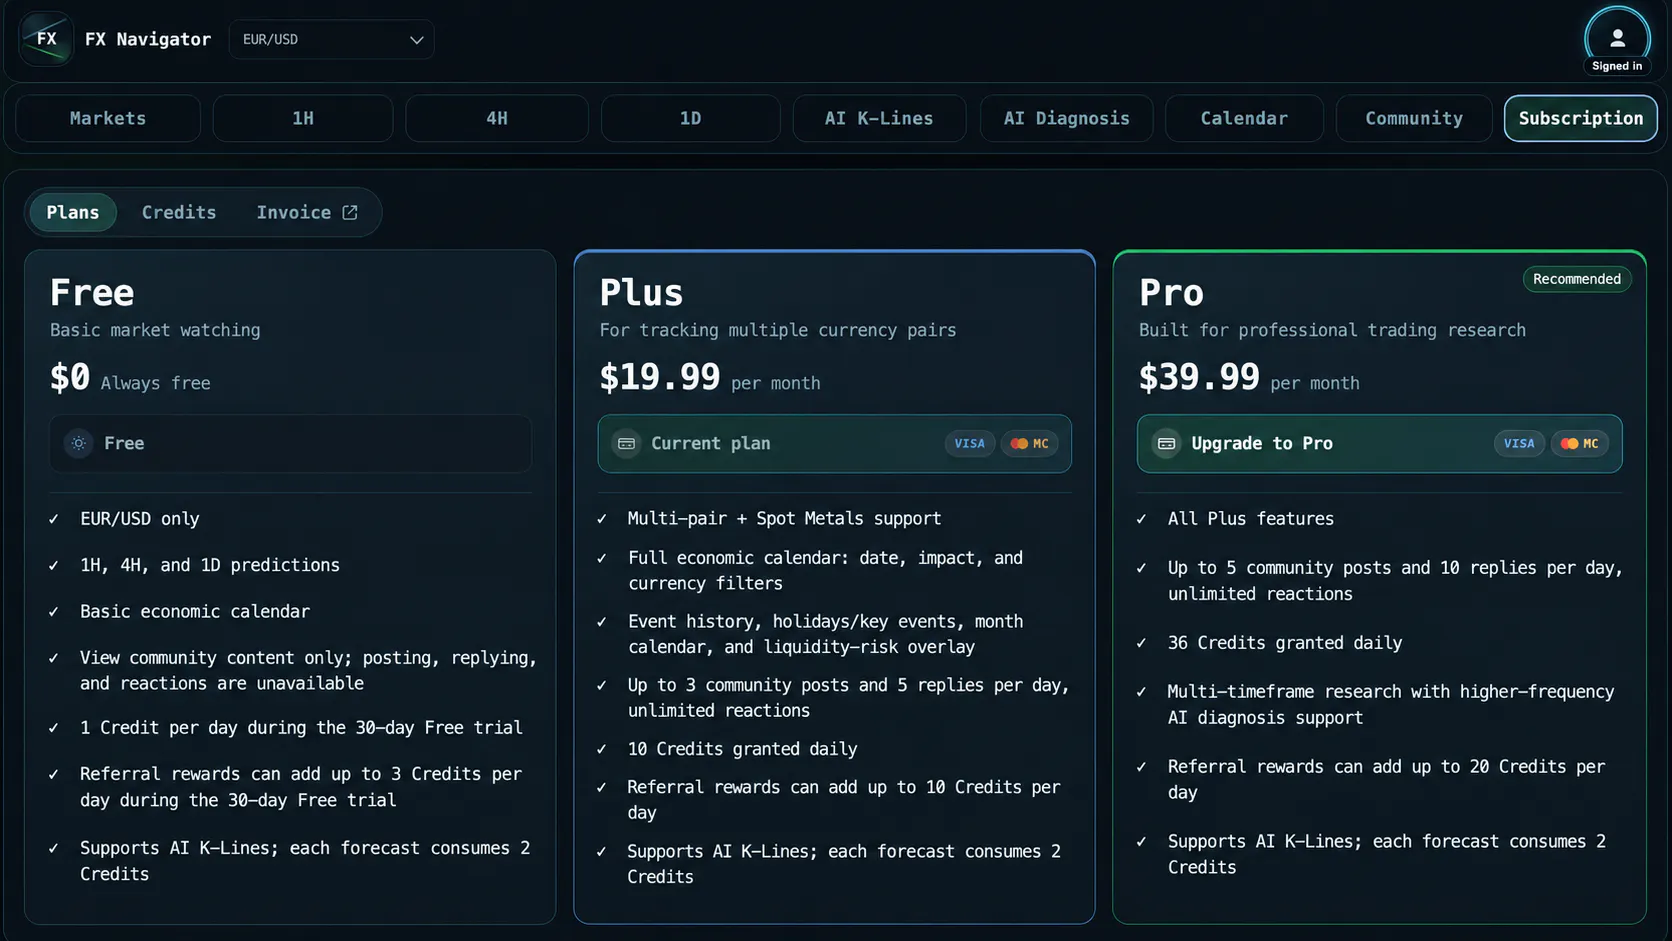This screenshot has width=1672, height=941.
Task: Open the Community tab
Action: 1414,118
